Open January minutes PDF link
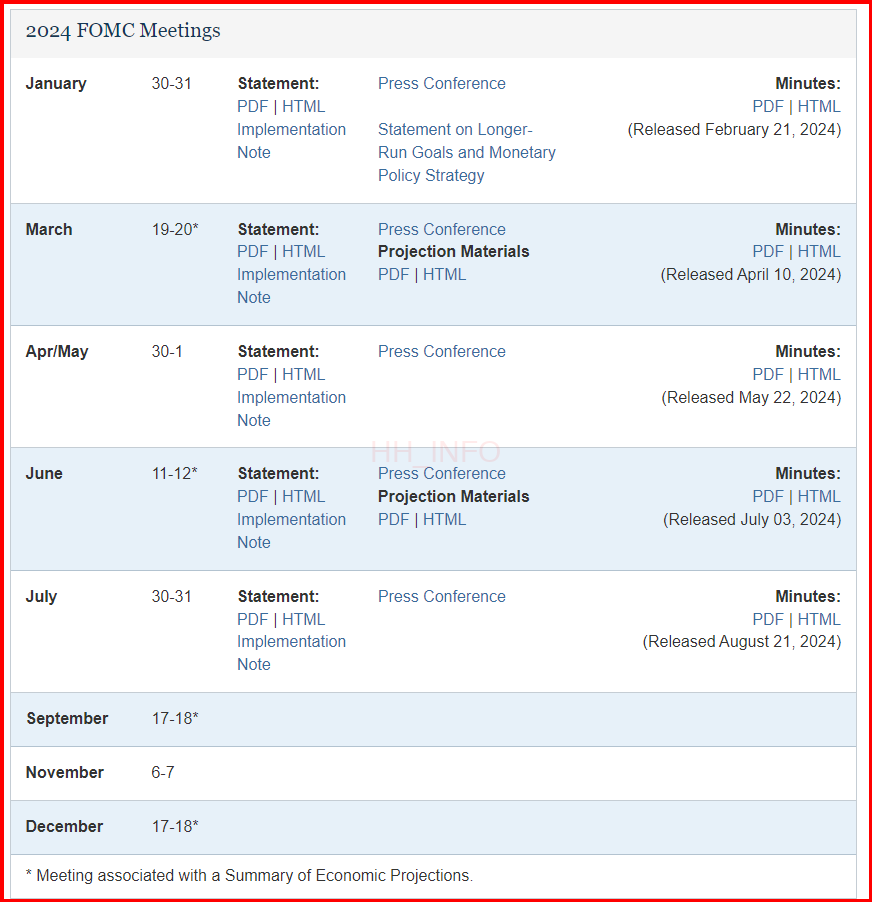 tap(768, 106)
